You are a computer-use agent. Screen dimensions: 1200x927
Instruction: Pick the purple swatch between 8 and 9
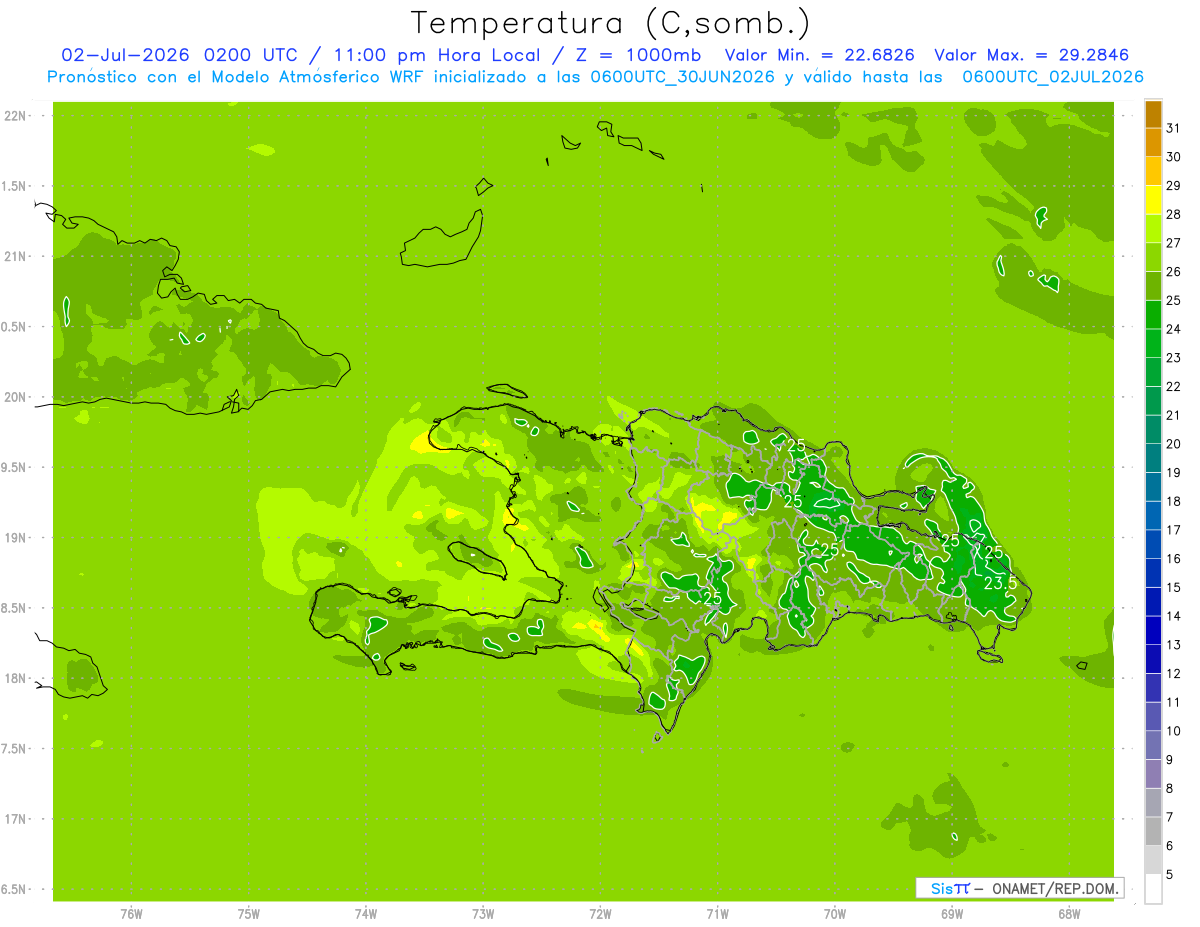1153,775
